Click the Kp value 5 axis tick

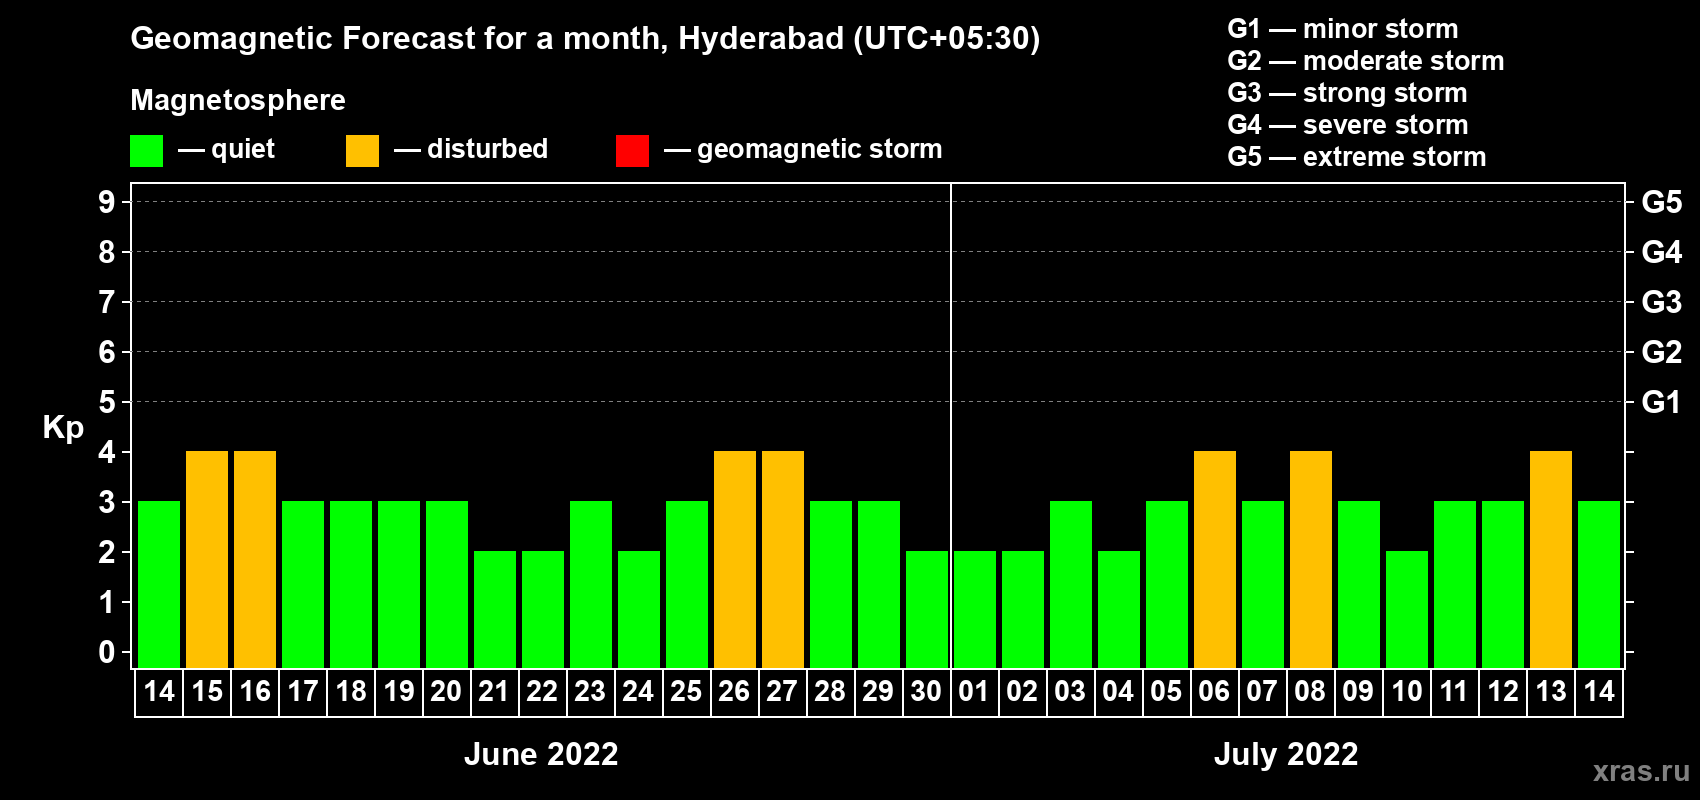(107, 402)
